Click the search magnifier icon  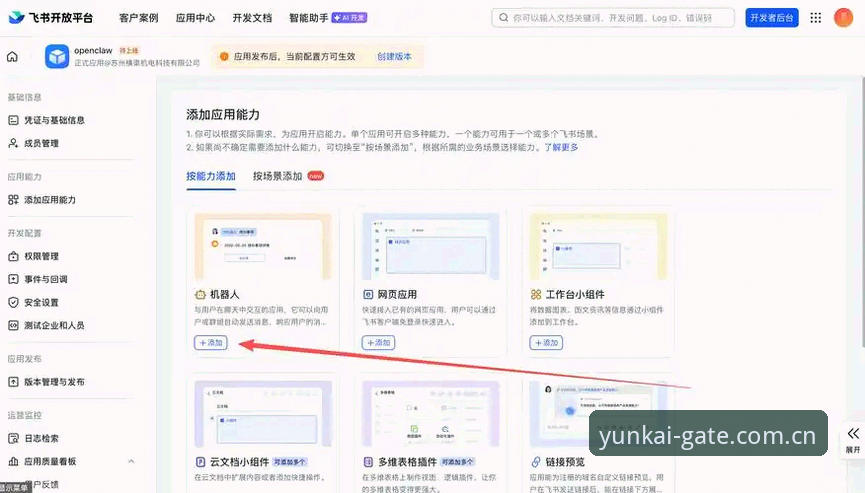[503, 18]
